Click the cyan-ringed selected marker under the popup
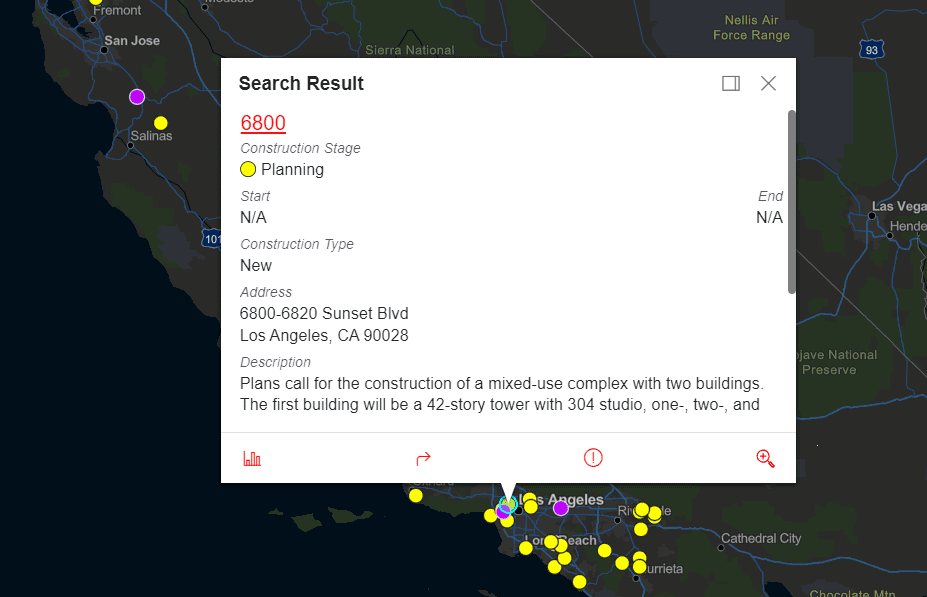Image resolution: width=927 pixels, height=597 pixels. pyautogui.click(x=508, y=504)
